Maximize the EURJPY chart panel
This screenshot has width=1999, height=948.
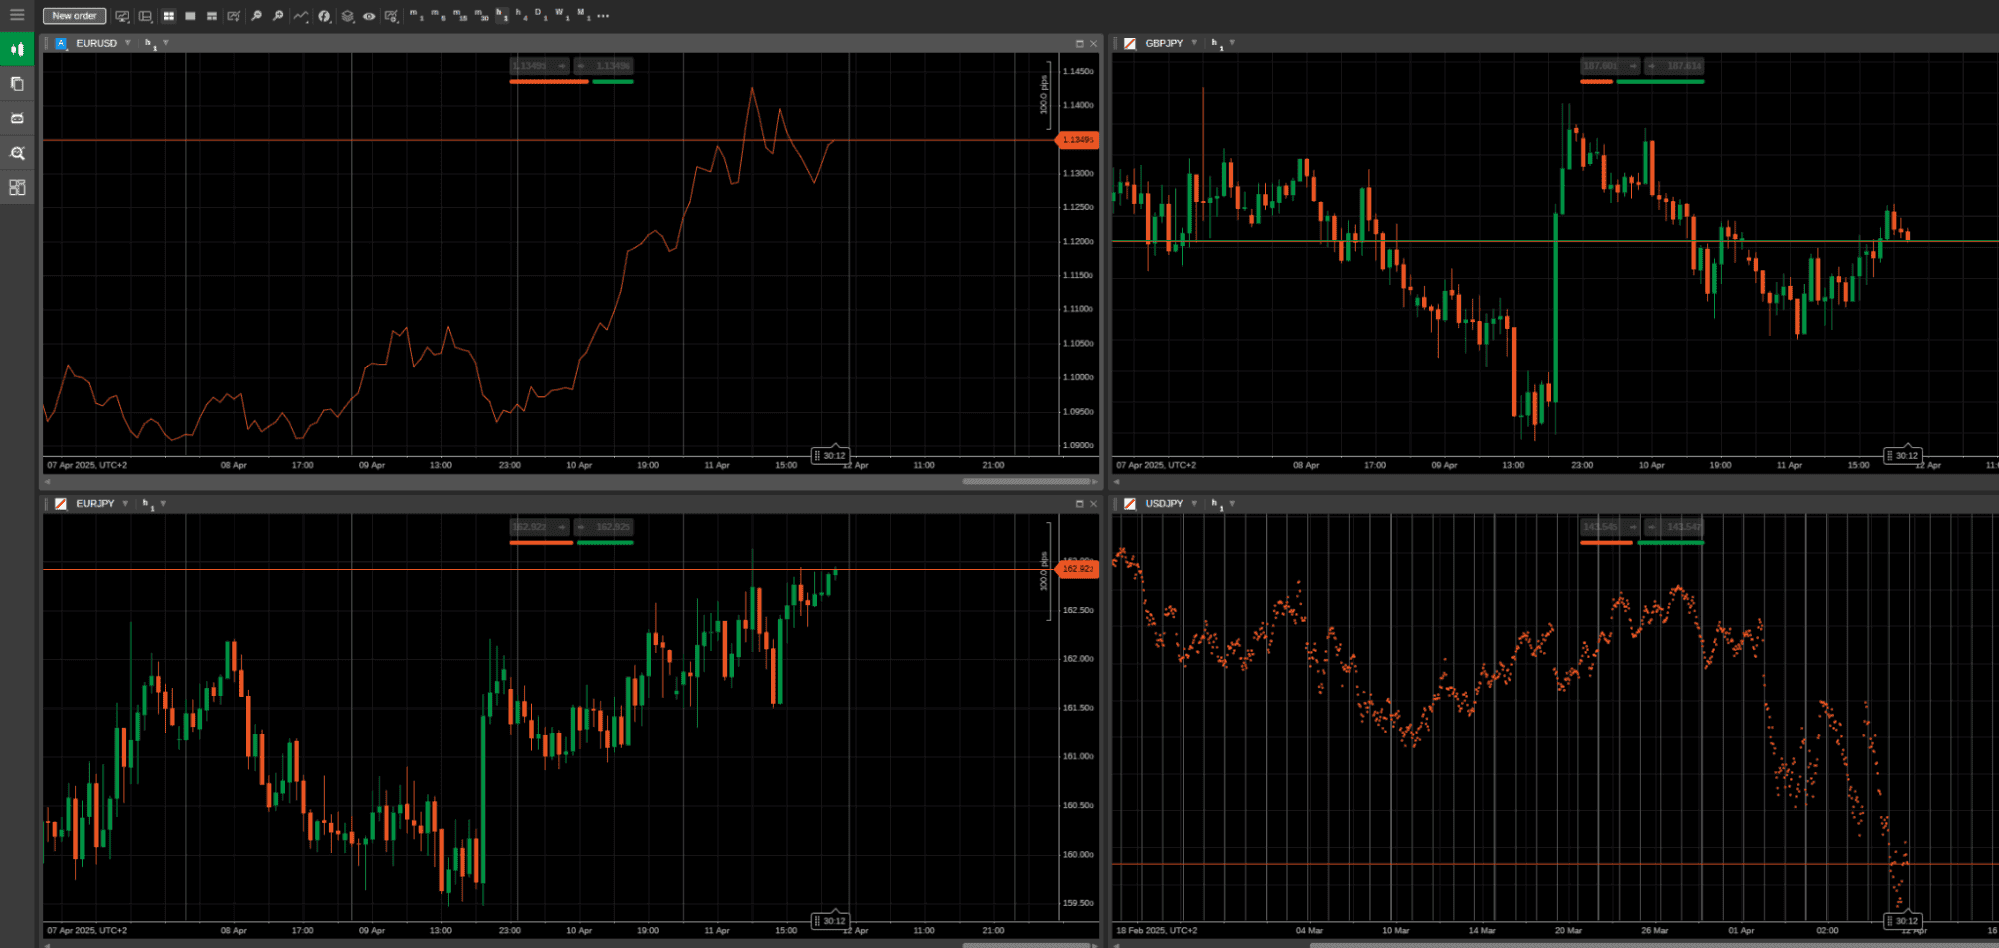[x=1079, y=504]
